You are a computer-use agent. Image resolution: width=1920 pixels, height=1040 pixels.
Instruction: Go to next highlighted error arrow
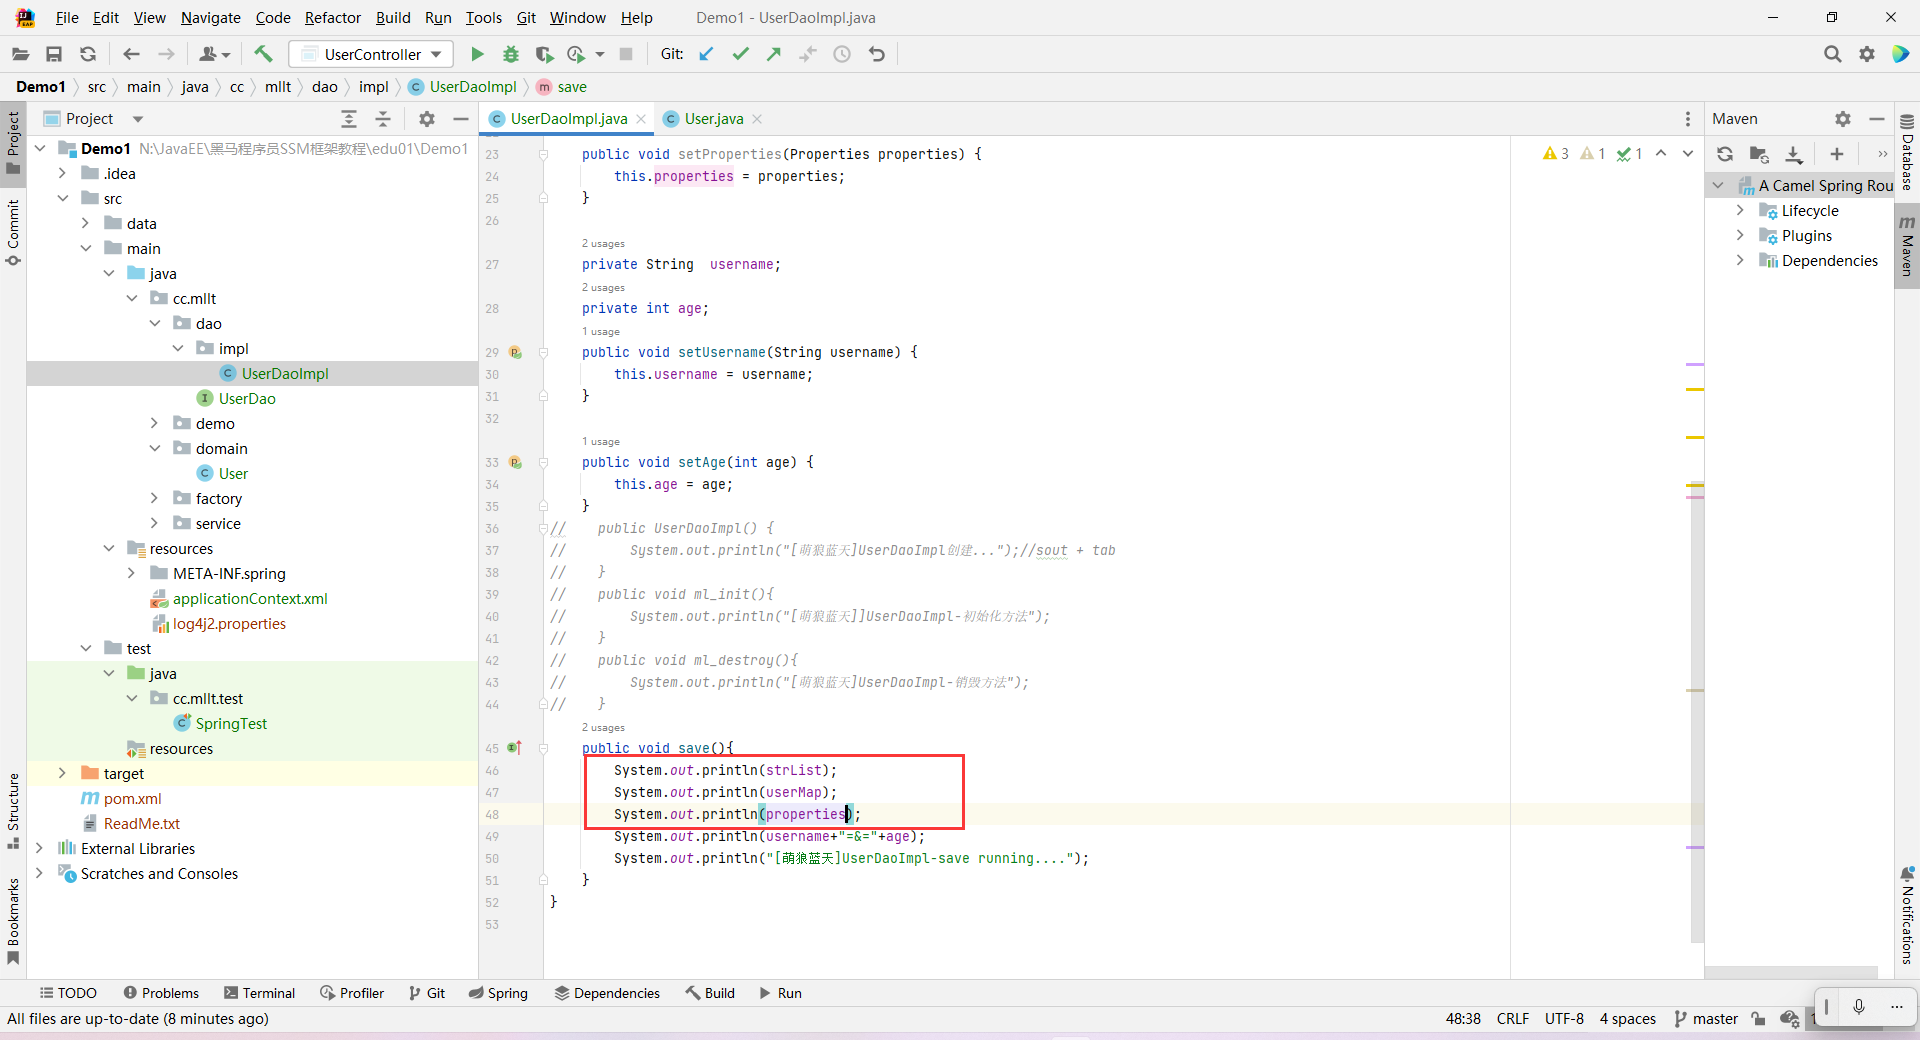pos(1688,154)
